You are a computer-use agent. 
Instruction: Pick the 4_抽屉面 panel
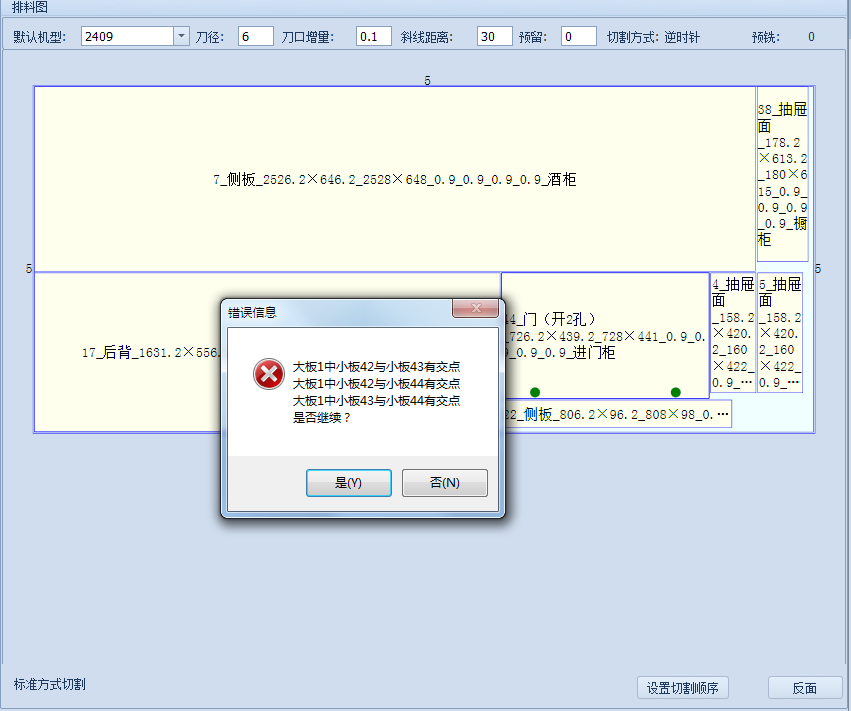[x=732, y=332]
